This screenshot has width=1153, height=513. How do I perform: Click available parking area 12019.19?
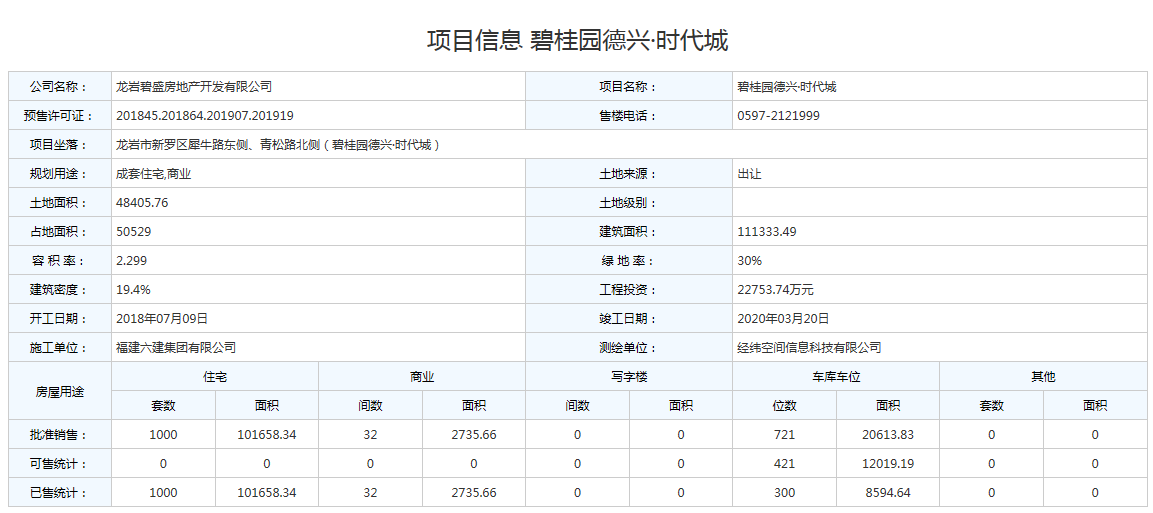point(888,464)
